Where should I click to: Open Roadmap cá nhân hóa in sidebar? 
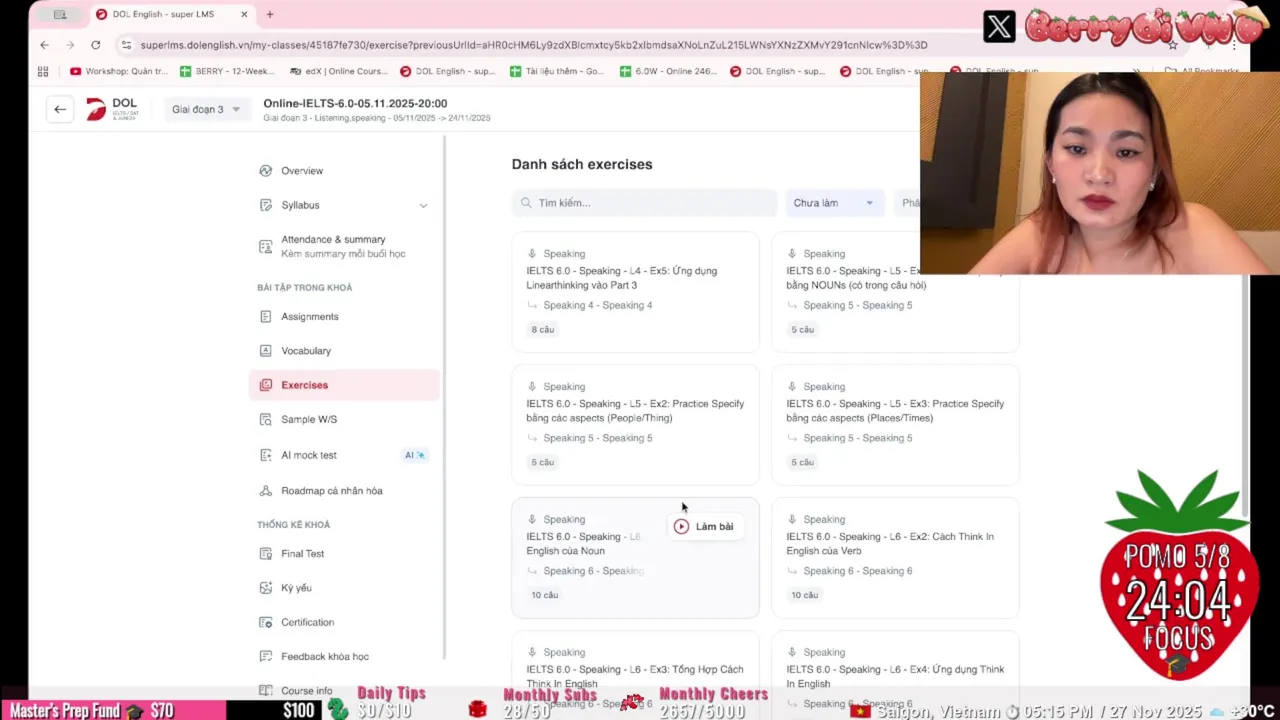[344, 491]
